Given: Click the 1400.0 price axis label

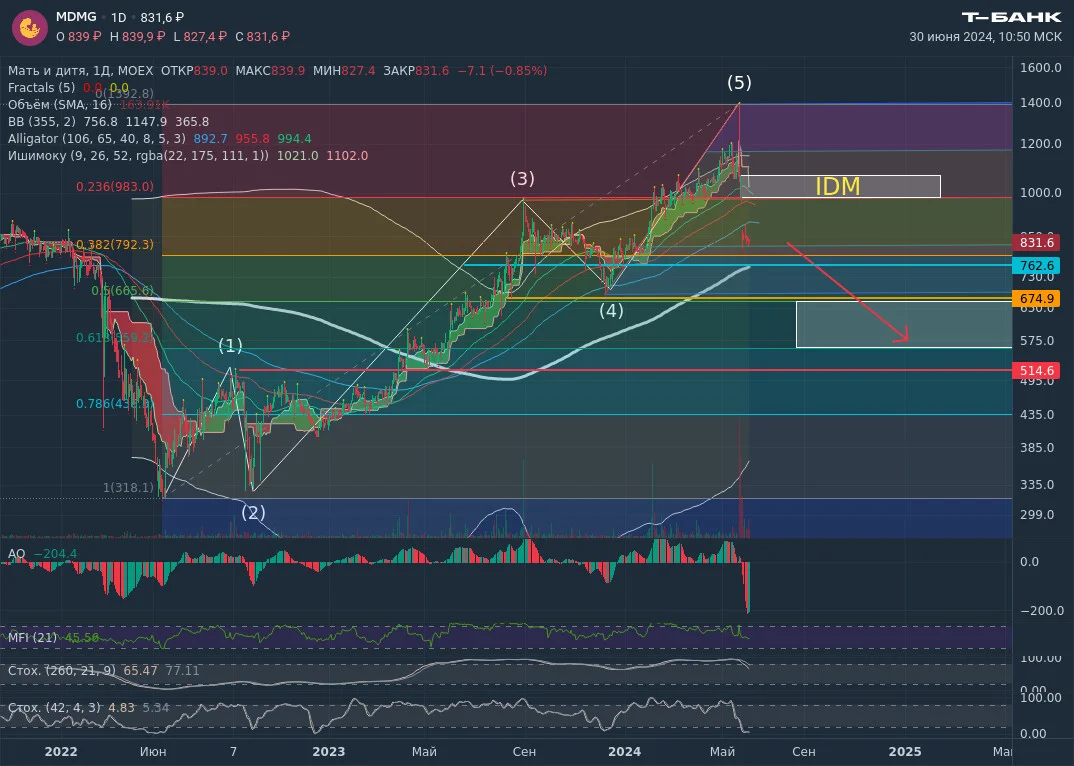Looking at the screenshot, I should coord(1040,103).
